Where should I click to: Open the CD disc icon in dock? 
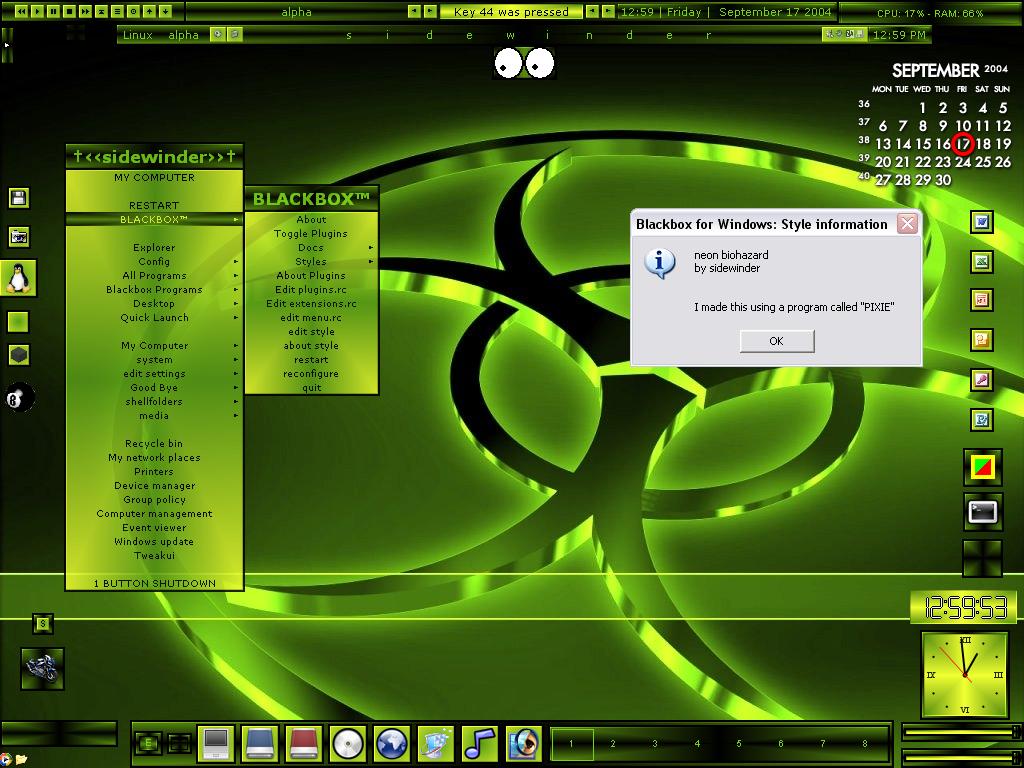(x=348, y=743)
